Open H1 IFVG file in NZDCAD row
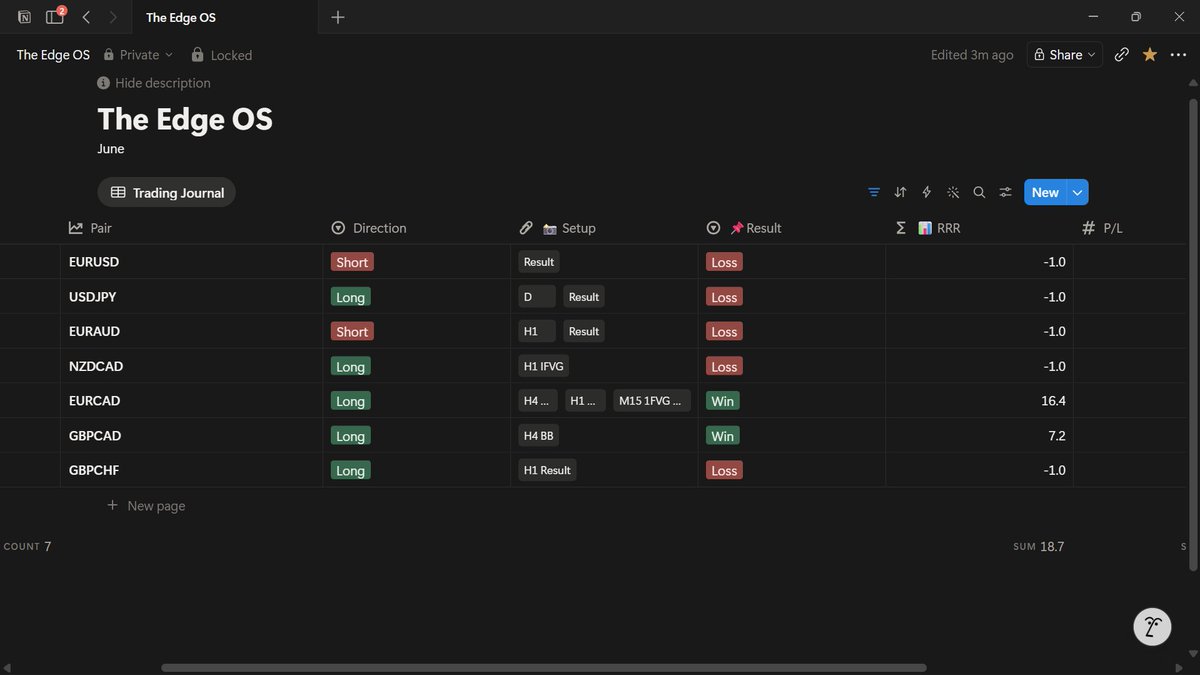The image size is (1200, 675). pos(543,366)
